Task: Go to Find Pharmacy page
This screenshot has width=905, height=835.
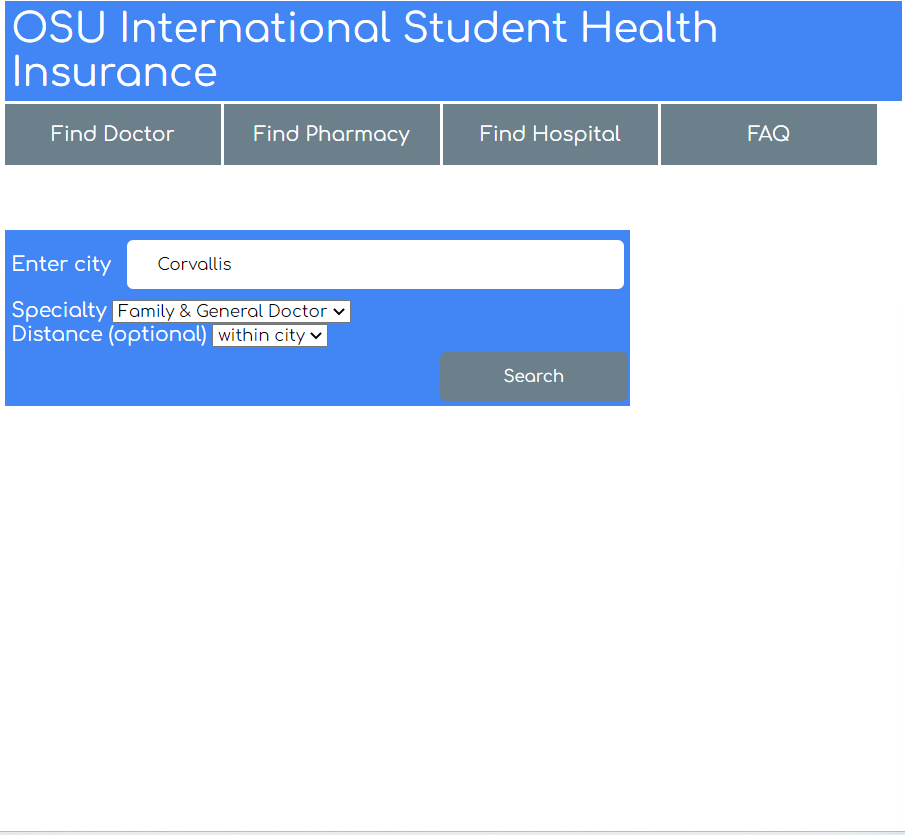Action: tap(331, 134)
